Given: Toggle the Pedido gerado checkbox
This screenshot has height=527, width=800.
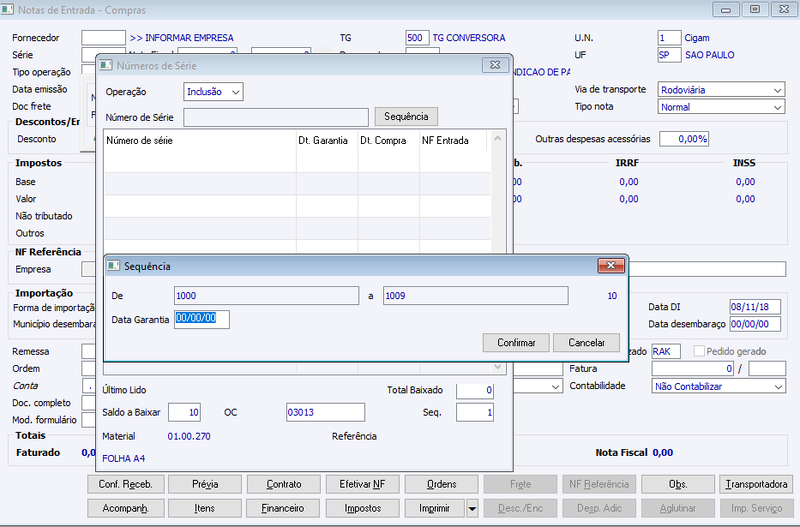Looking at the screenshot, I should pos(699,351).
